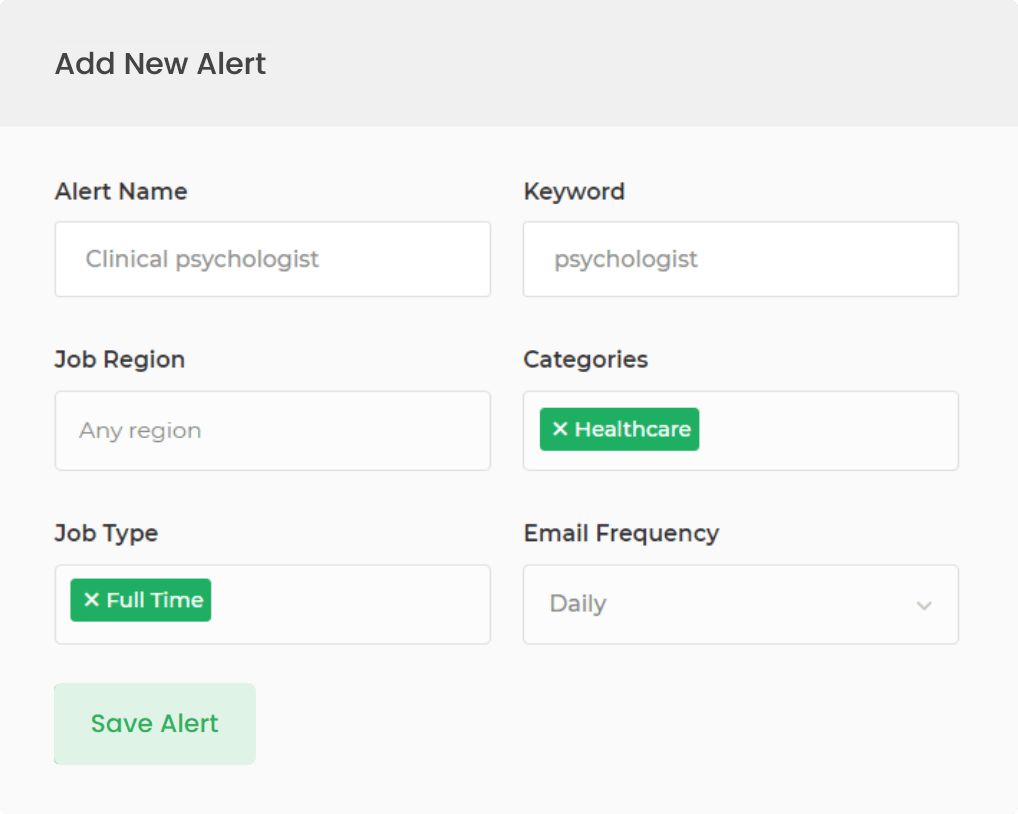
Task: Select the green Healthcare tag
Action: coord(619,429)
